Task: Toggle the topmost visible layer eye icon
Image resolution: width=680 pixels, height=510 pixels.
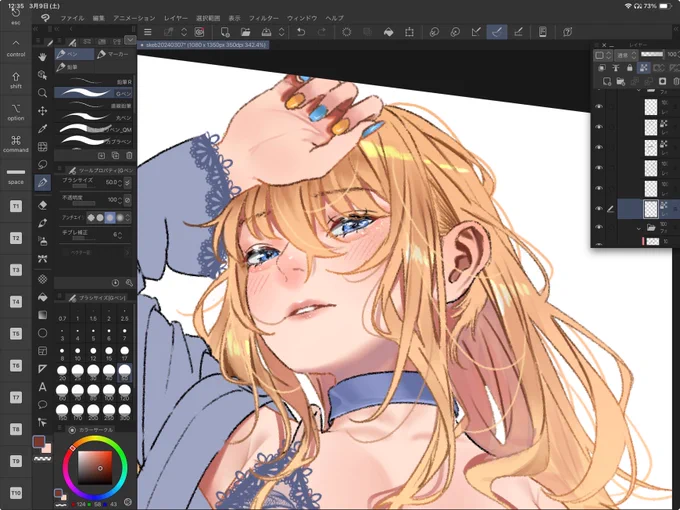Action: point(599,106)
